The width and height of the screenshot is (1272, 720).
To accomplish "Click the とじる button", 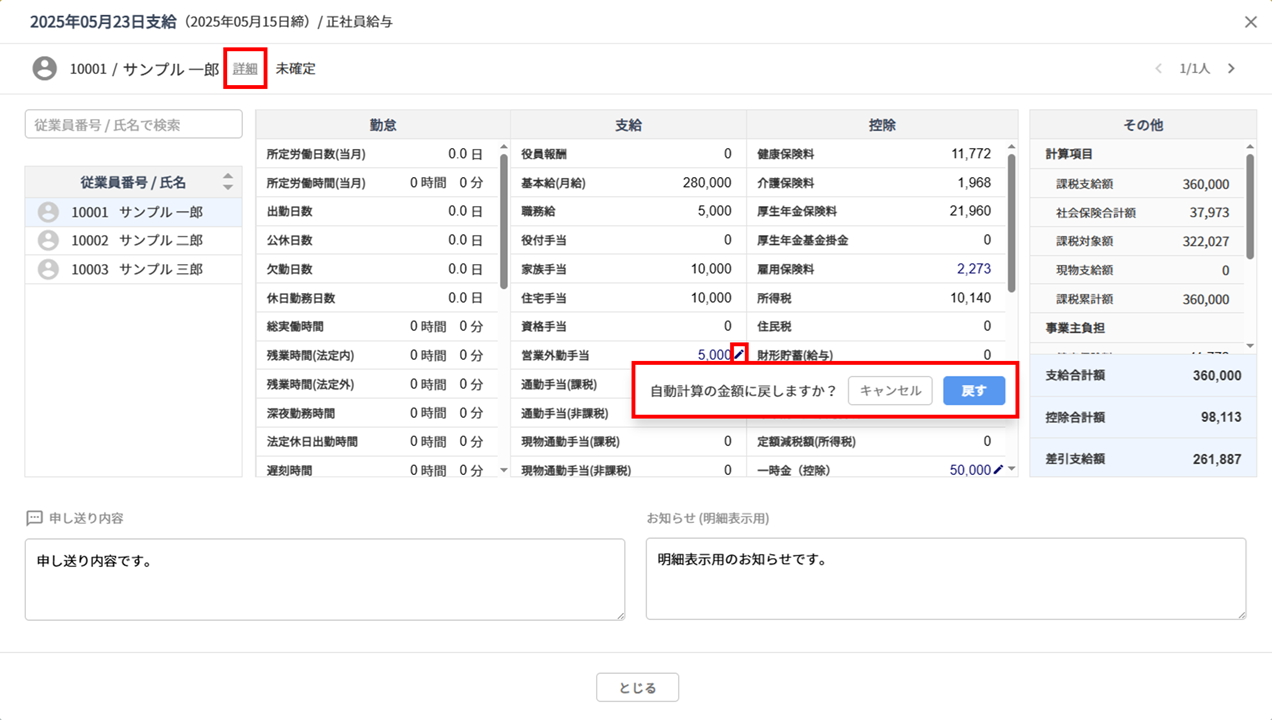I will (638, 688).
